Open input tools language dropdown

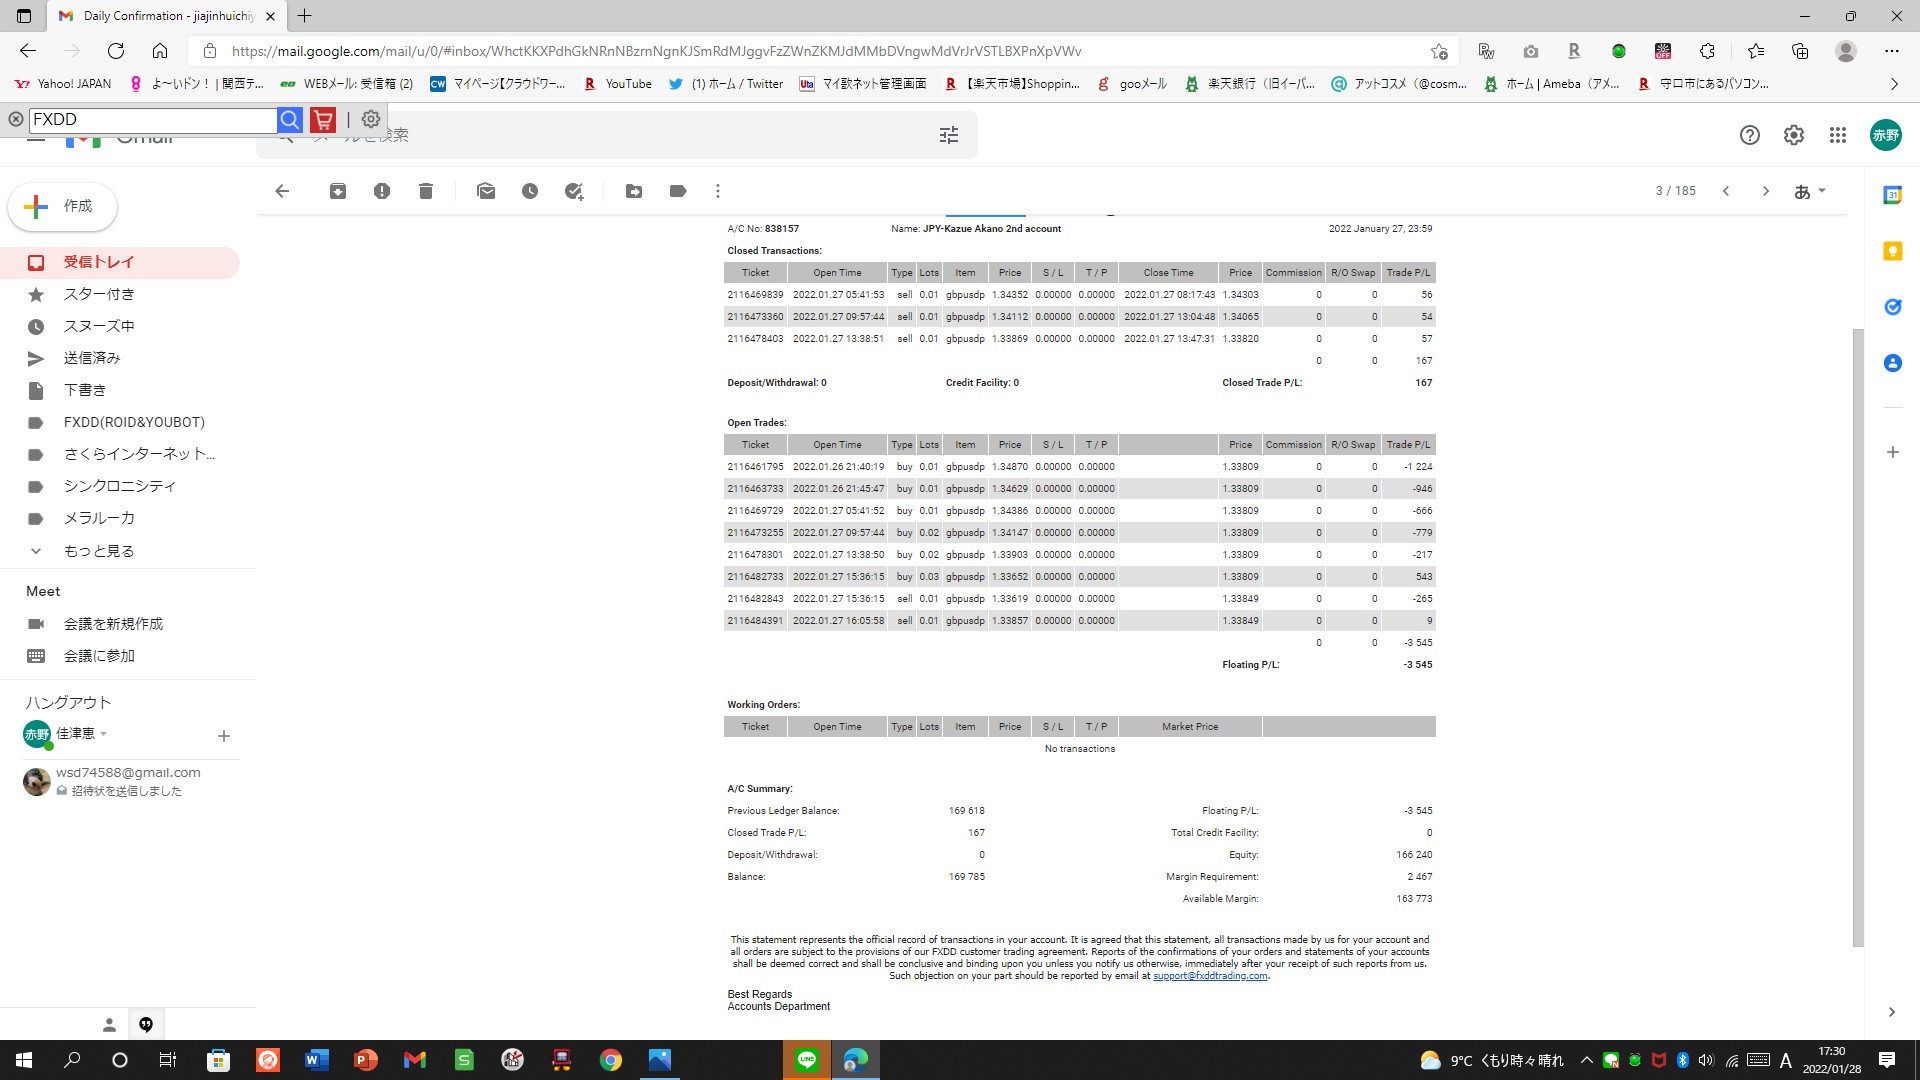click(1810, 191)
